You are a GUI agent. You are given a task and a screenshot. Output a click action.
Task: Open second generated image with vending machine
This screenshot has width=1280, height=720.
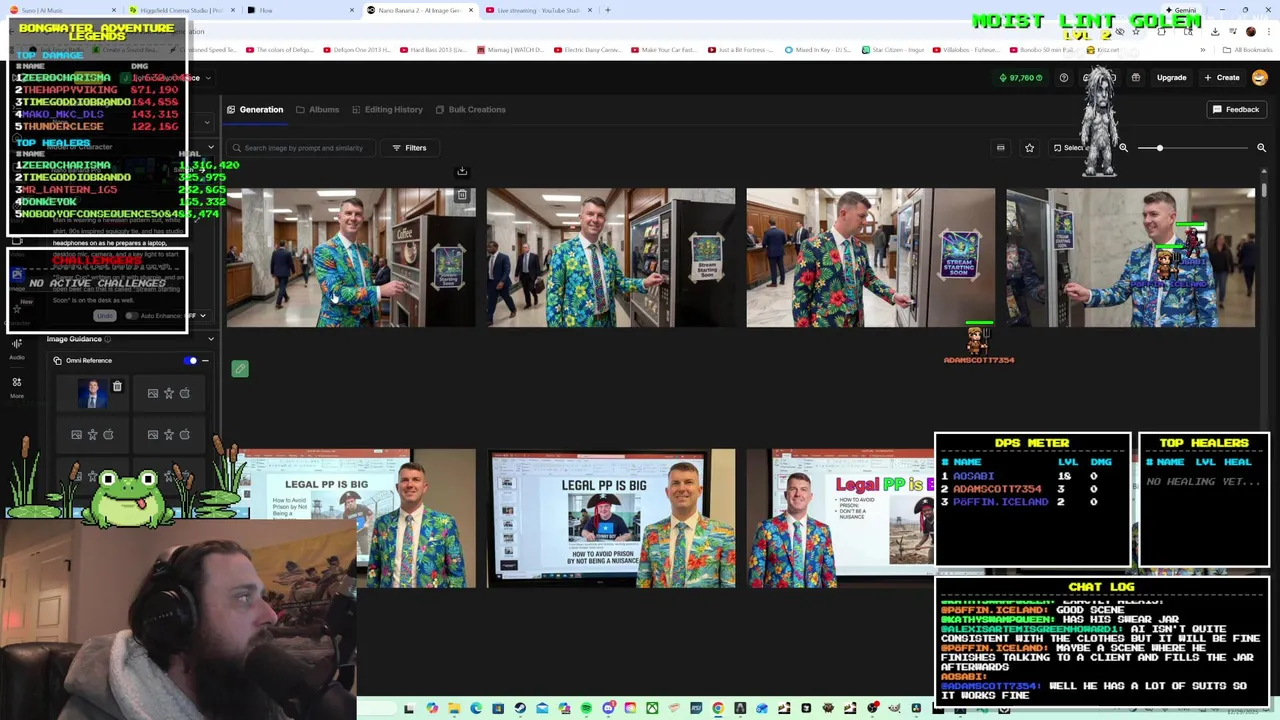611,258
